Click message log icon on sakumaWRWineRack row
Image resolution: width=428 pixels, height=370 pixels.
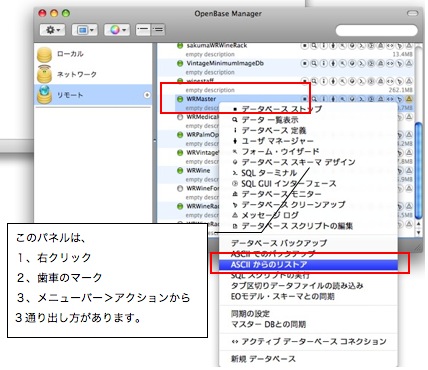coord(409,46)
